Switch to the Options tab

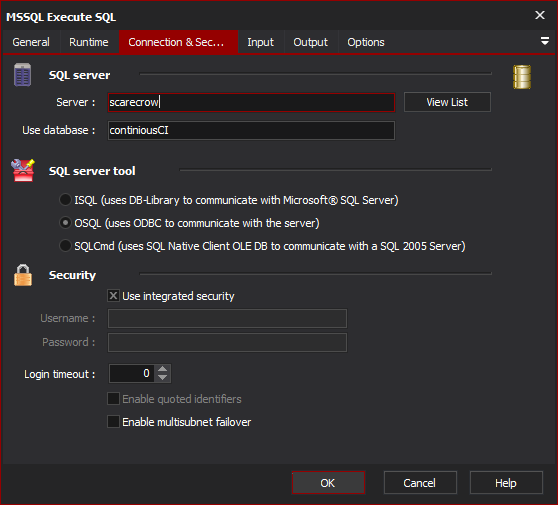point(366,42)
